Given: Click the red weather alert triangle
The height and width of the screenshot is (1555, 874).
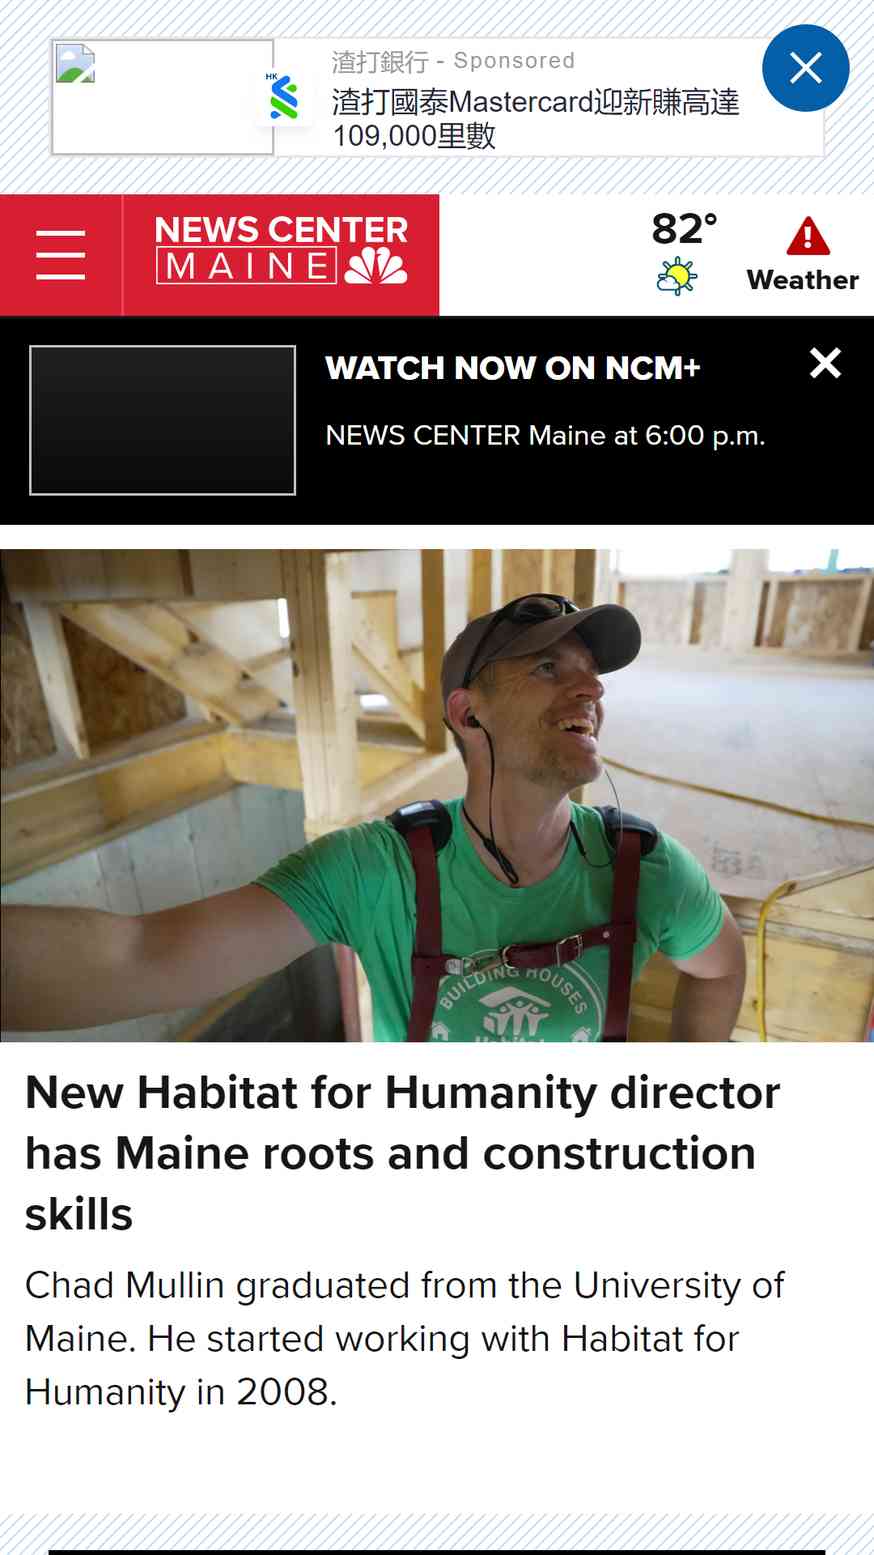Looking at the screenshot, I should [x=808, y=237].
